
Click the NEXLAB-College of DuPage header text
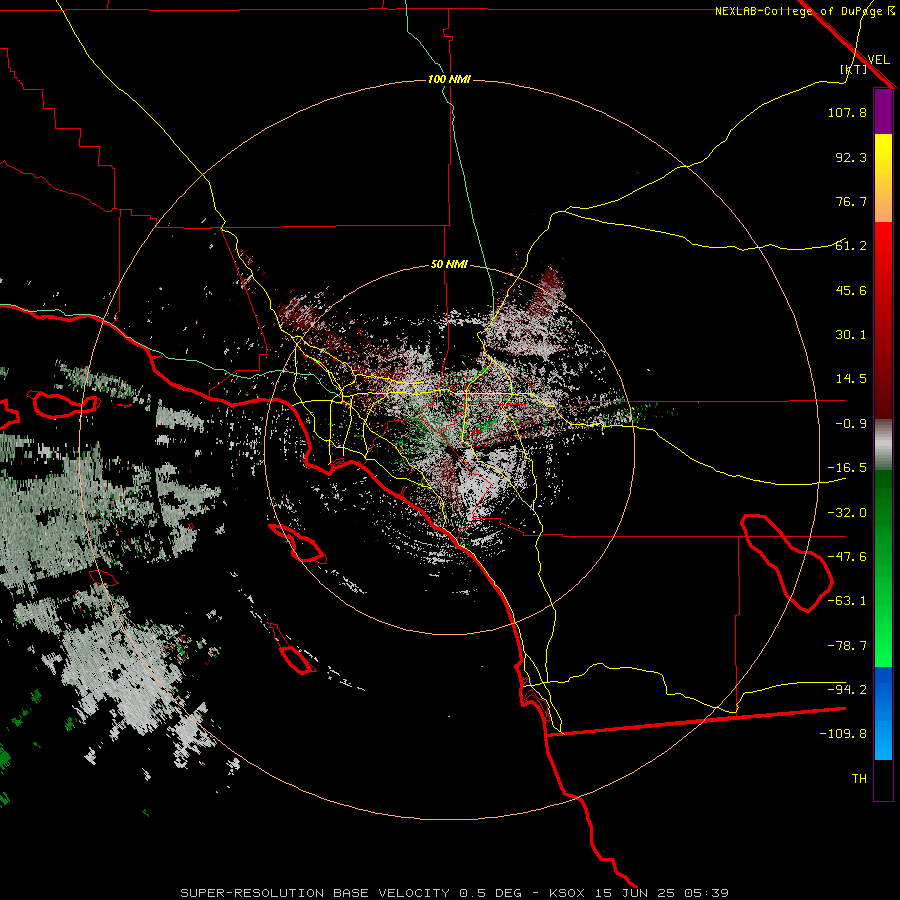coord(804,11)
